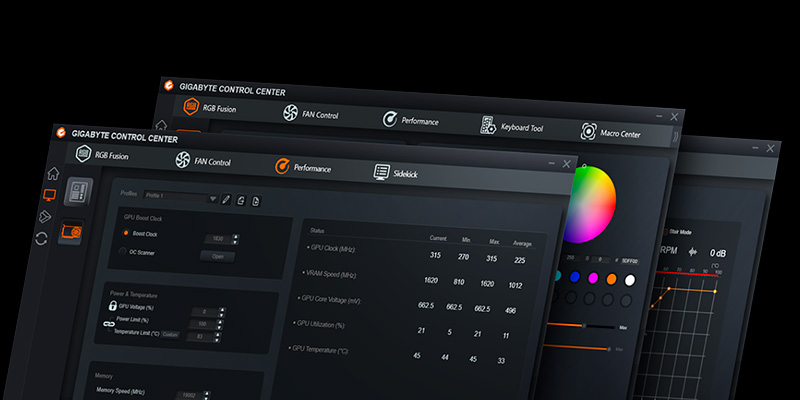
Task: Select the OC Scanner radio button
Action: coord(122,251)
